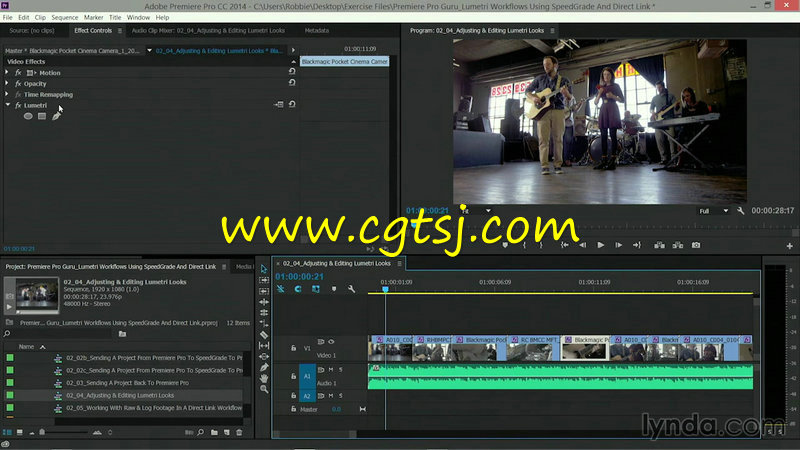Step forward one frame
This screenshot has width=800, height=450.
(x=618, y=245)
